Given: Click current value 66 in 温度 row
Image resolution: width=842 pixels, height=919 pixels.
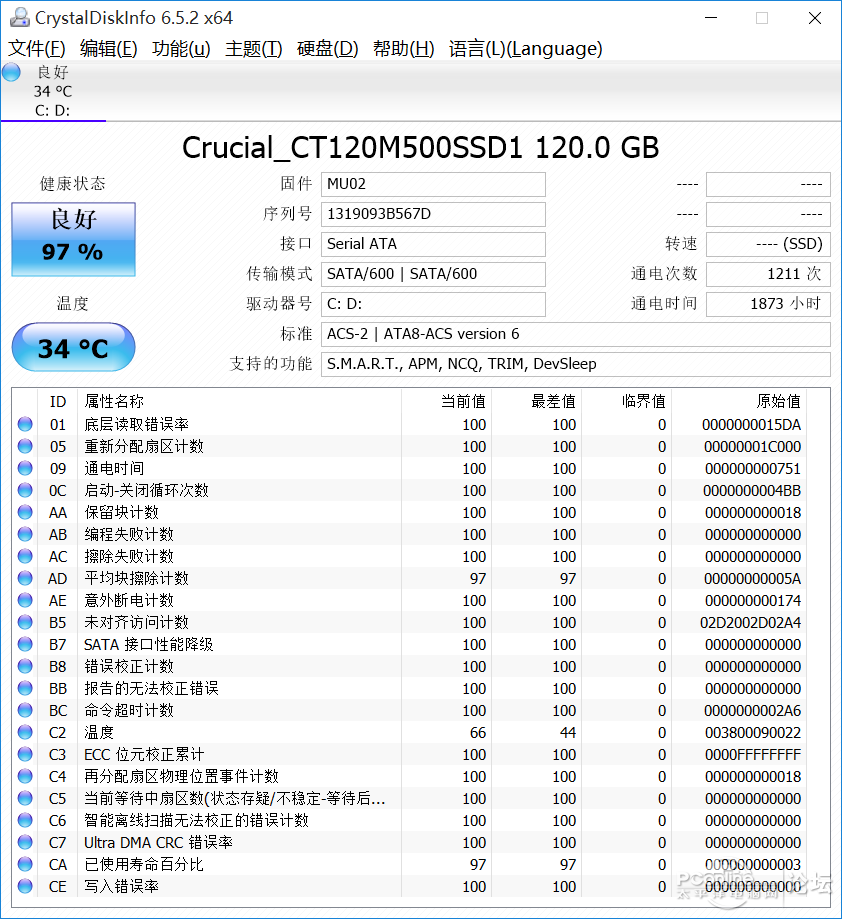Looking at the screenshot, I should 478,733.
